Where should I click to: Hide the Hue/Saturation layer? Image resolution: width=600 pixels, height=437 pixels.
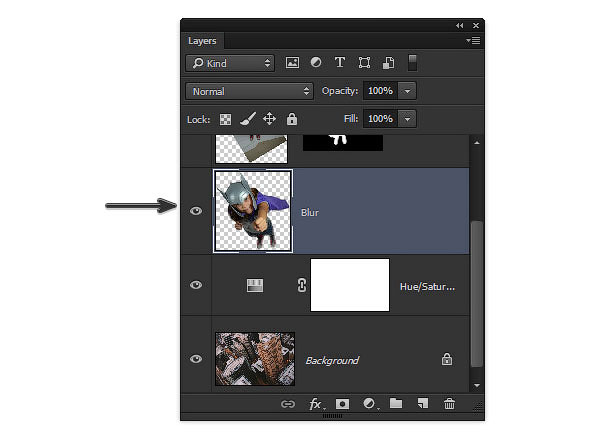(196, 285)
